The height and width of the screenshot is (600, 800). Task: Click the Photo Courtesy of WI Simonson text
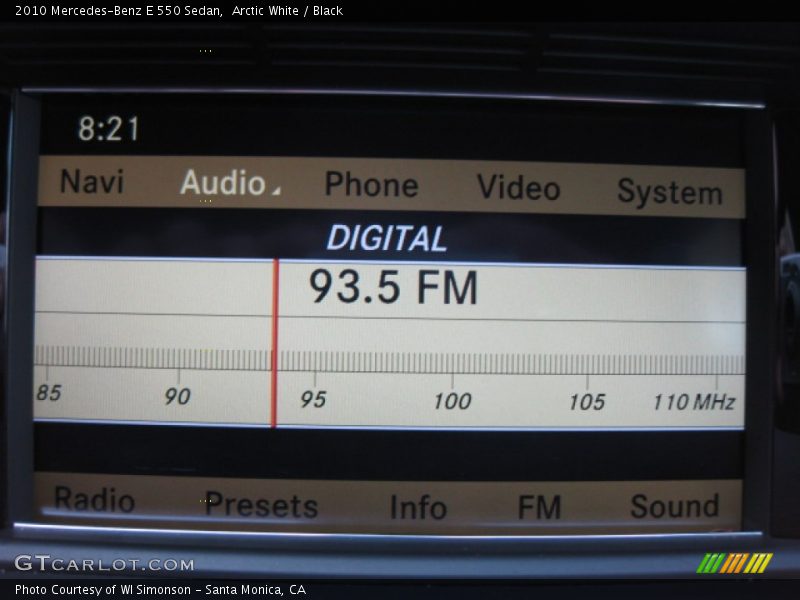click(x=103, y=590)
